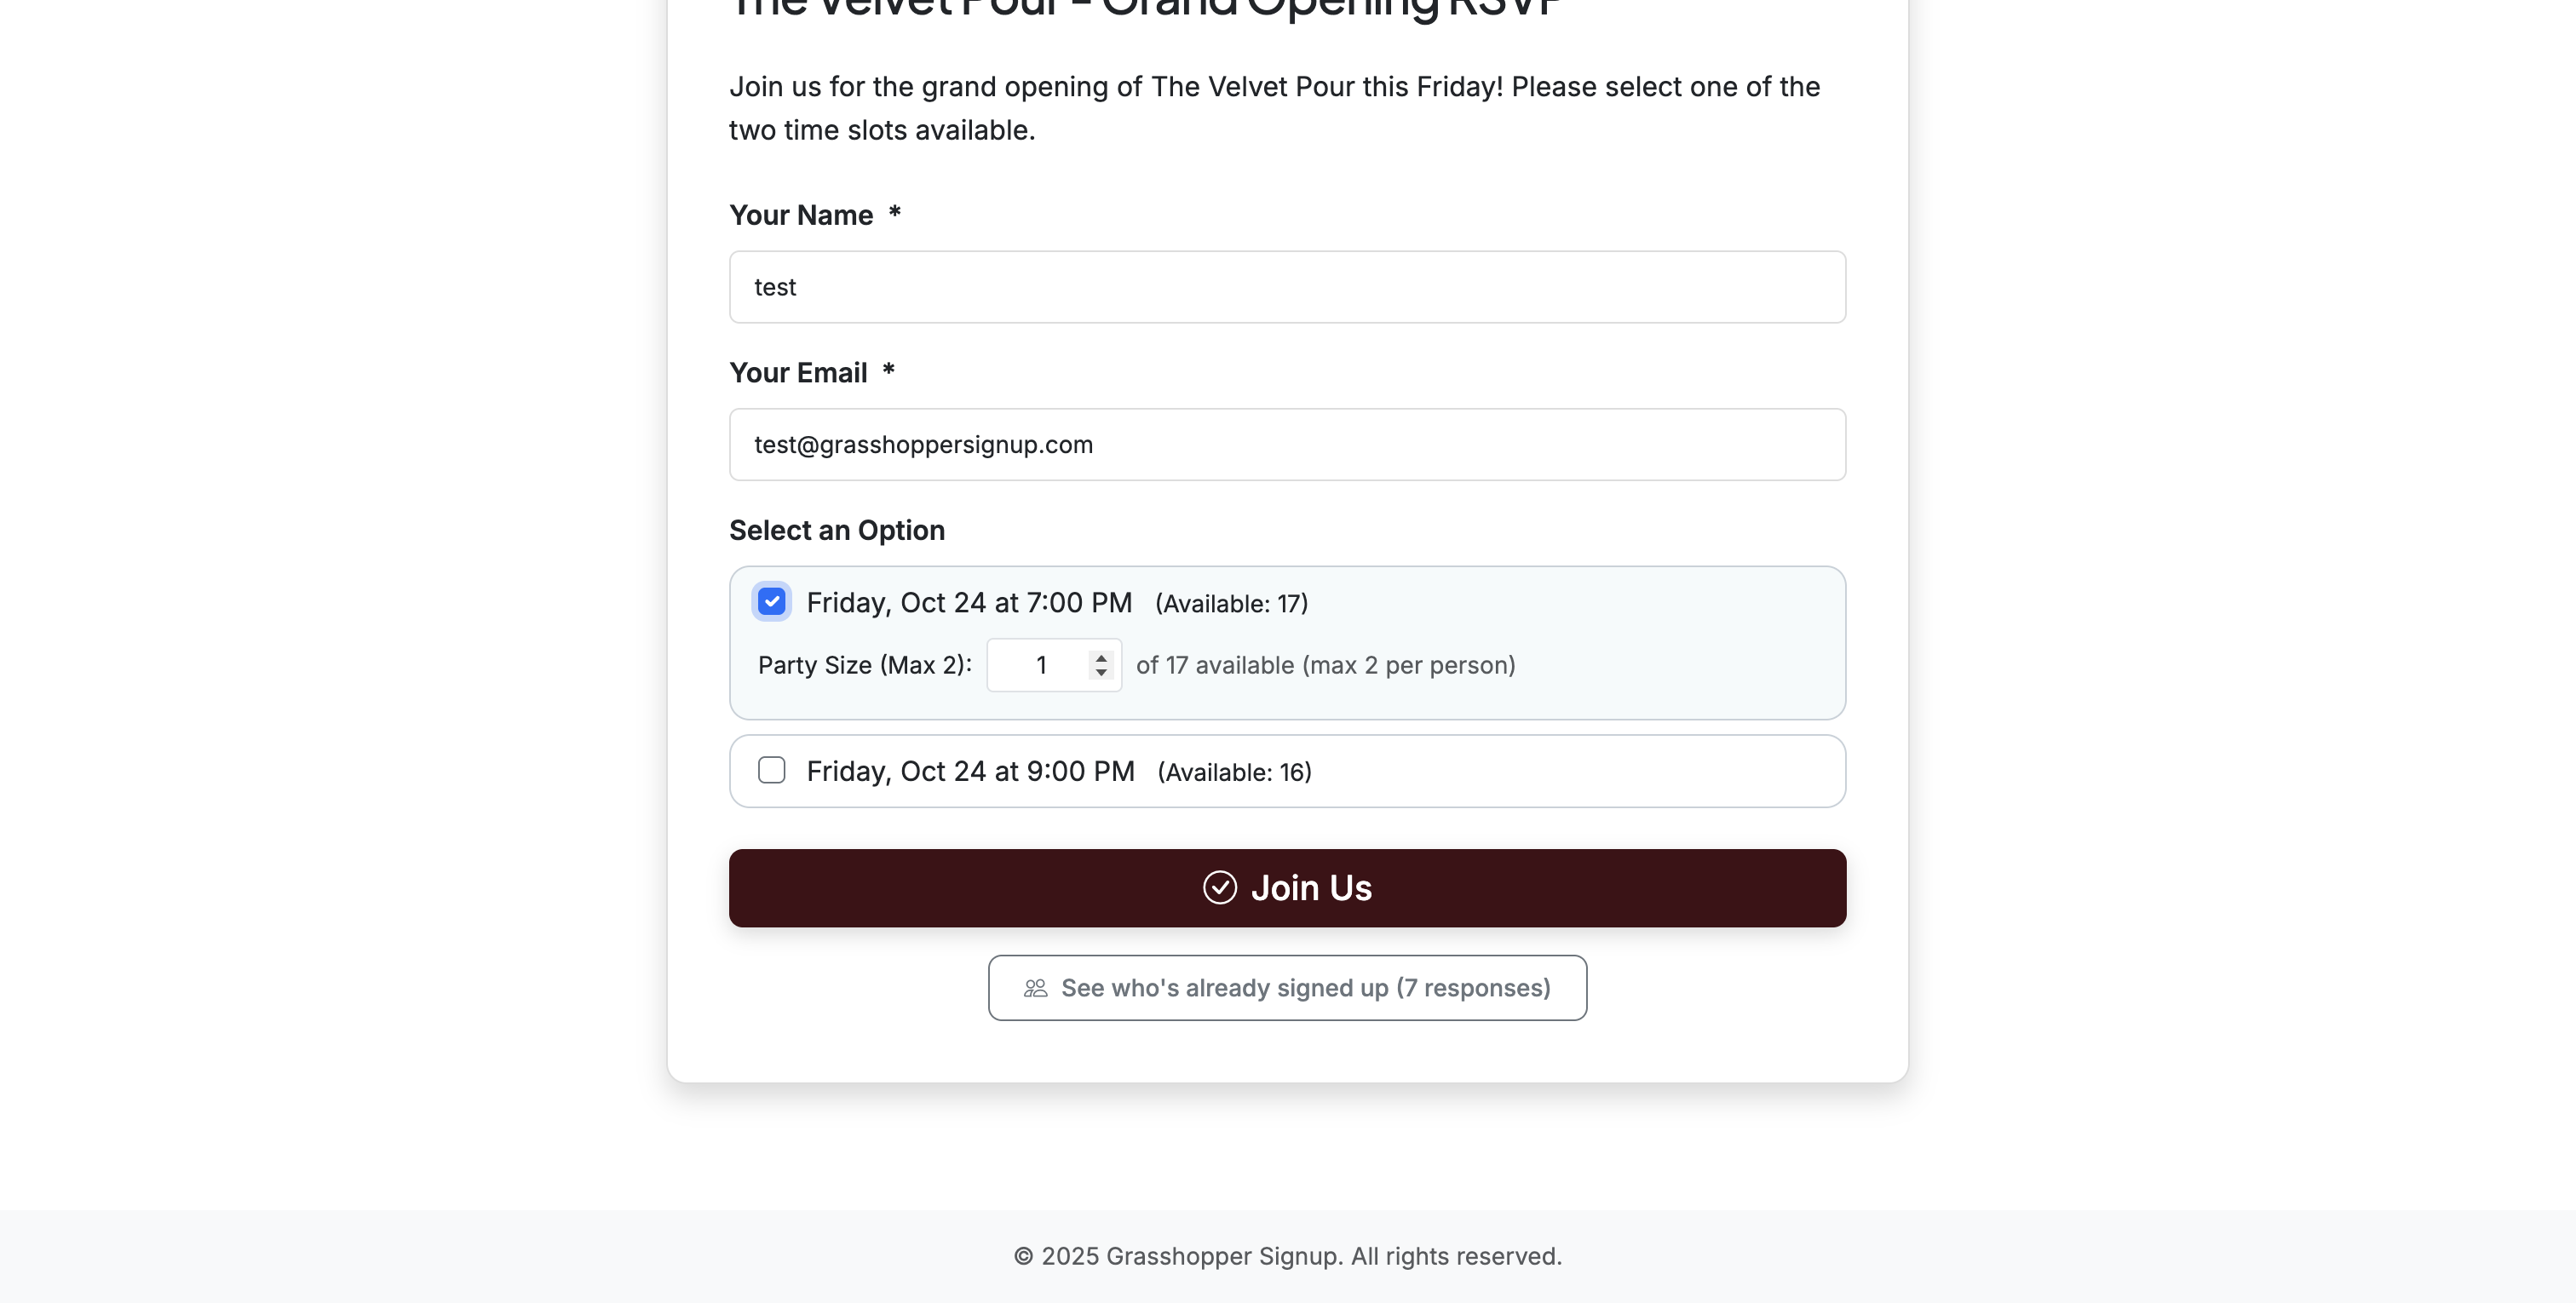Click the 'Friday, Oct 24 at 7:00 PM' label
The width and height of the screenshot is (2576, 1303).
coord(969,603)
